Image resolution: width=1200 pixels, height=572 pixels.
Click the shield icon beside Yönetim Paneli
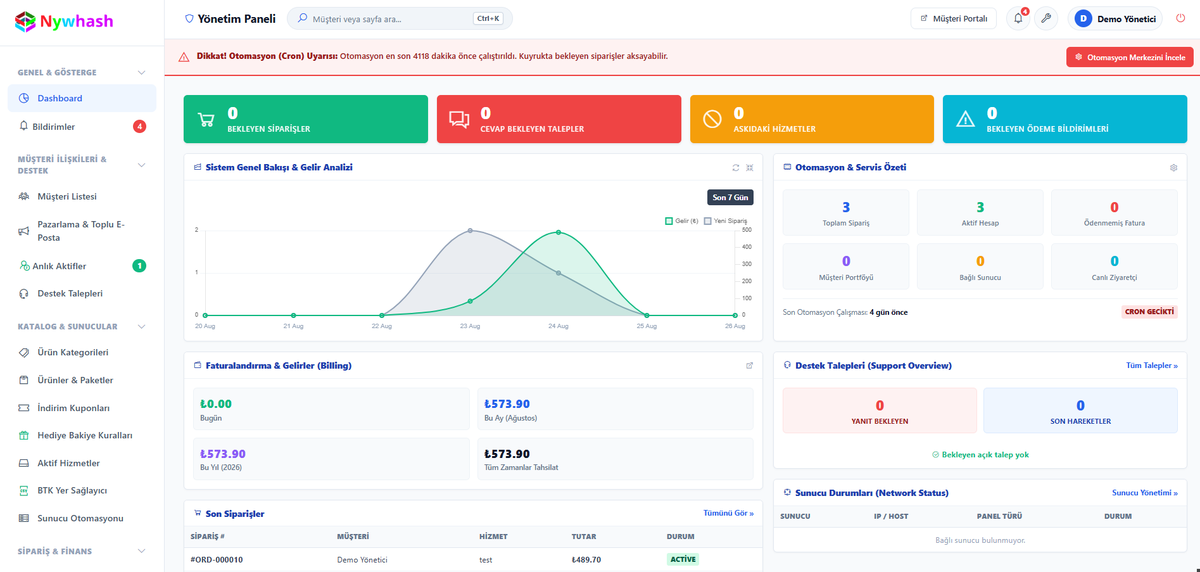190,18
